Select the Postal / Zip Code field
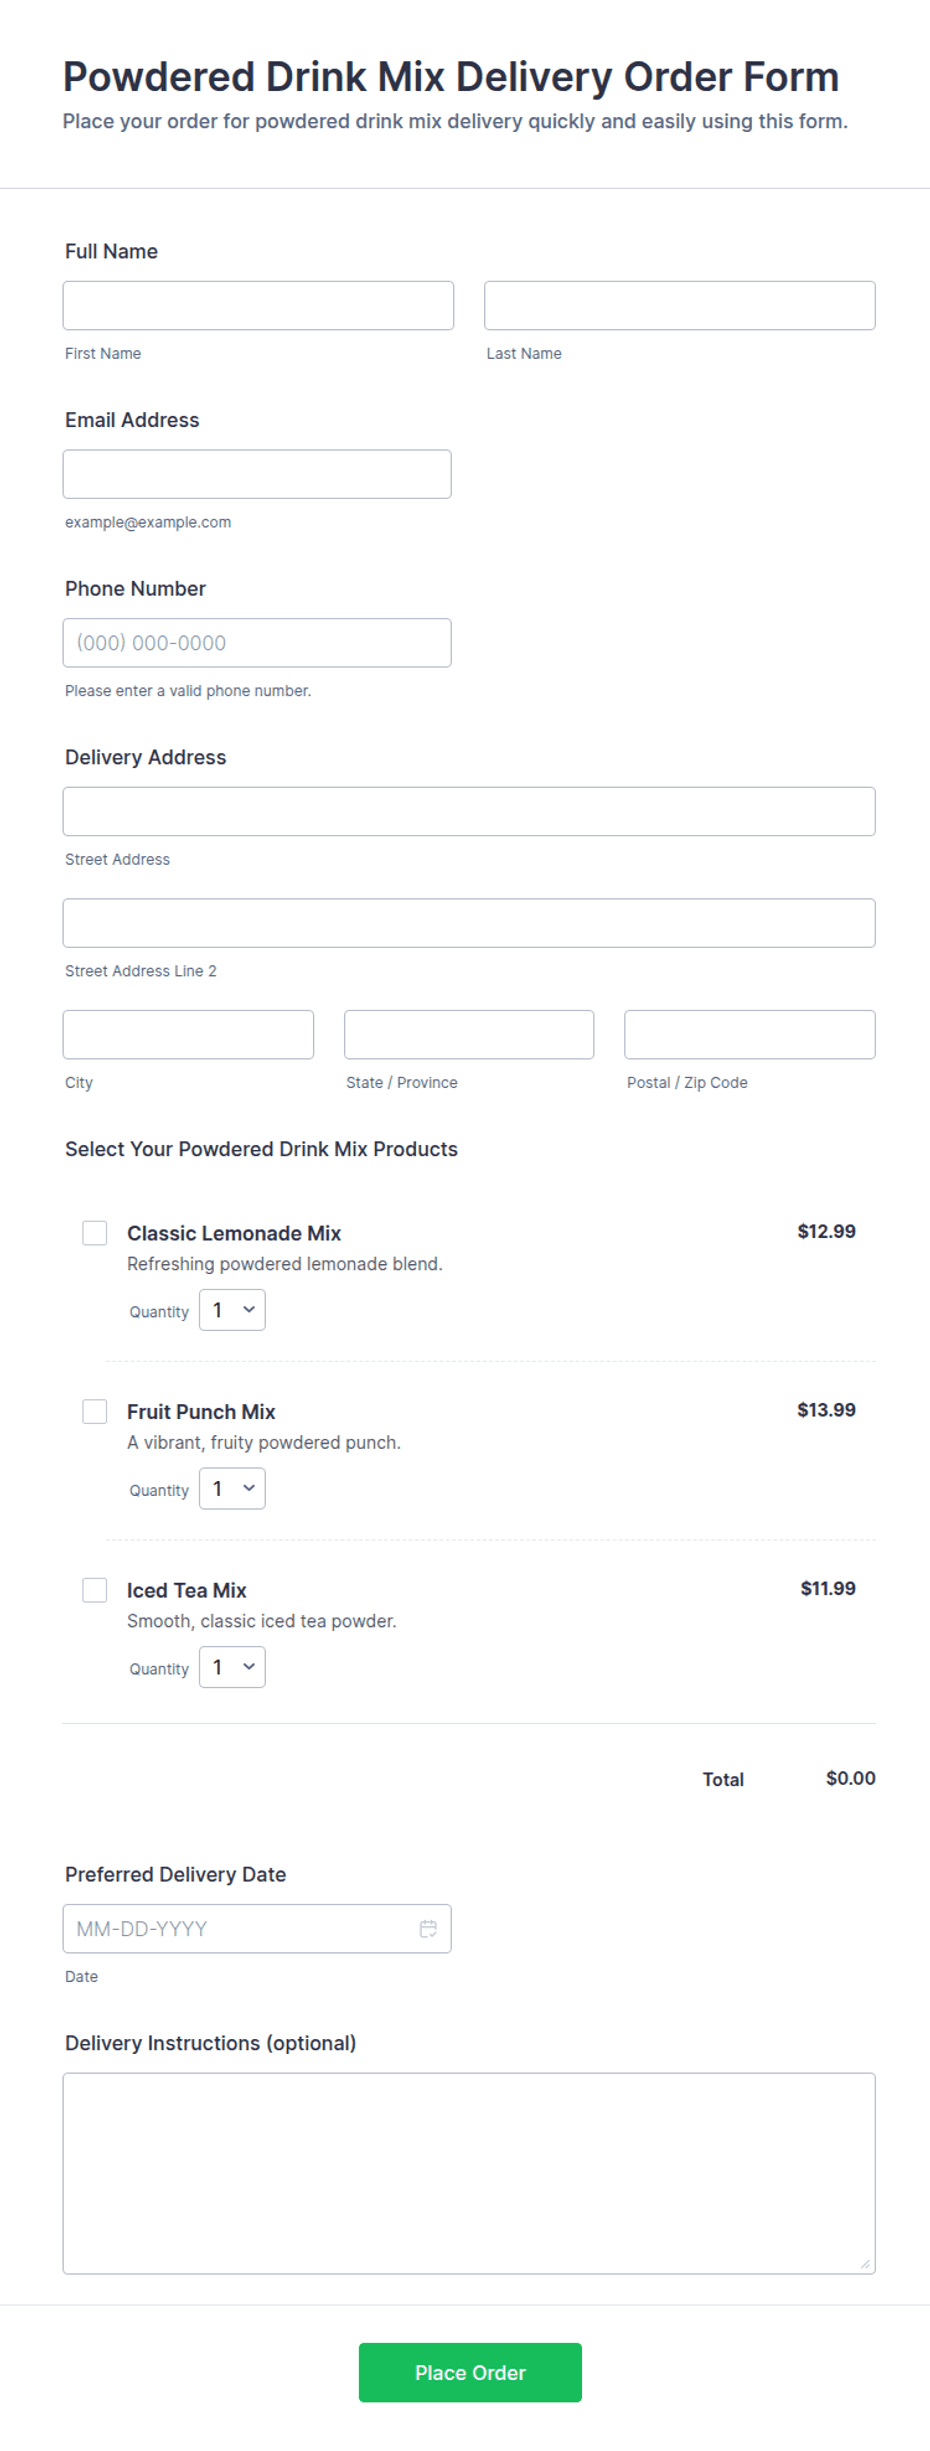The height and width of the screenshot is (2451, 930). 750,1034
